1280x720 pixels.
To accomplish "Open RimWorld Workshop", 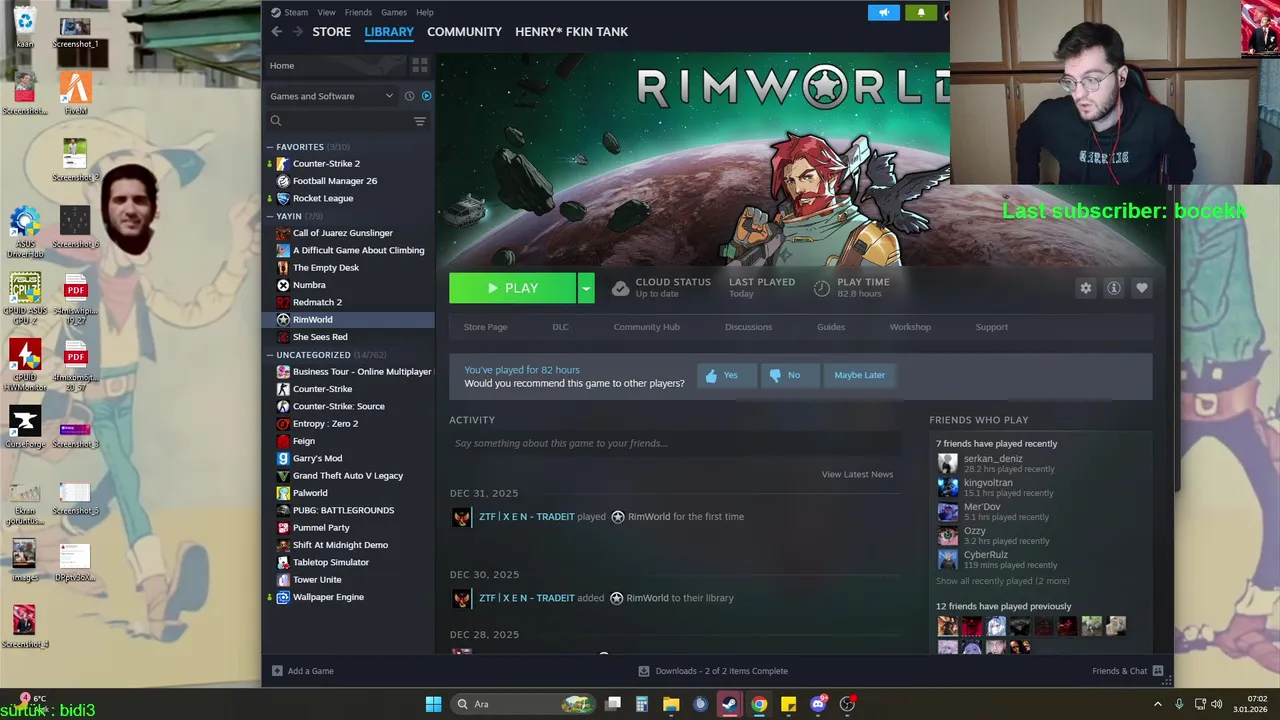I will coord(910,327).
